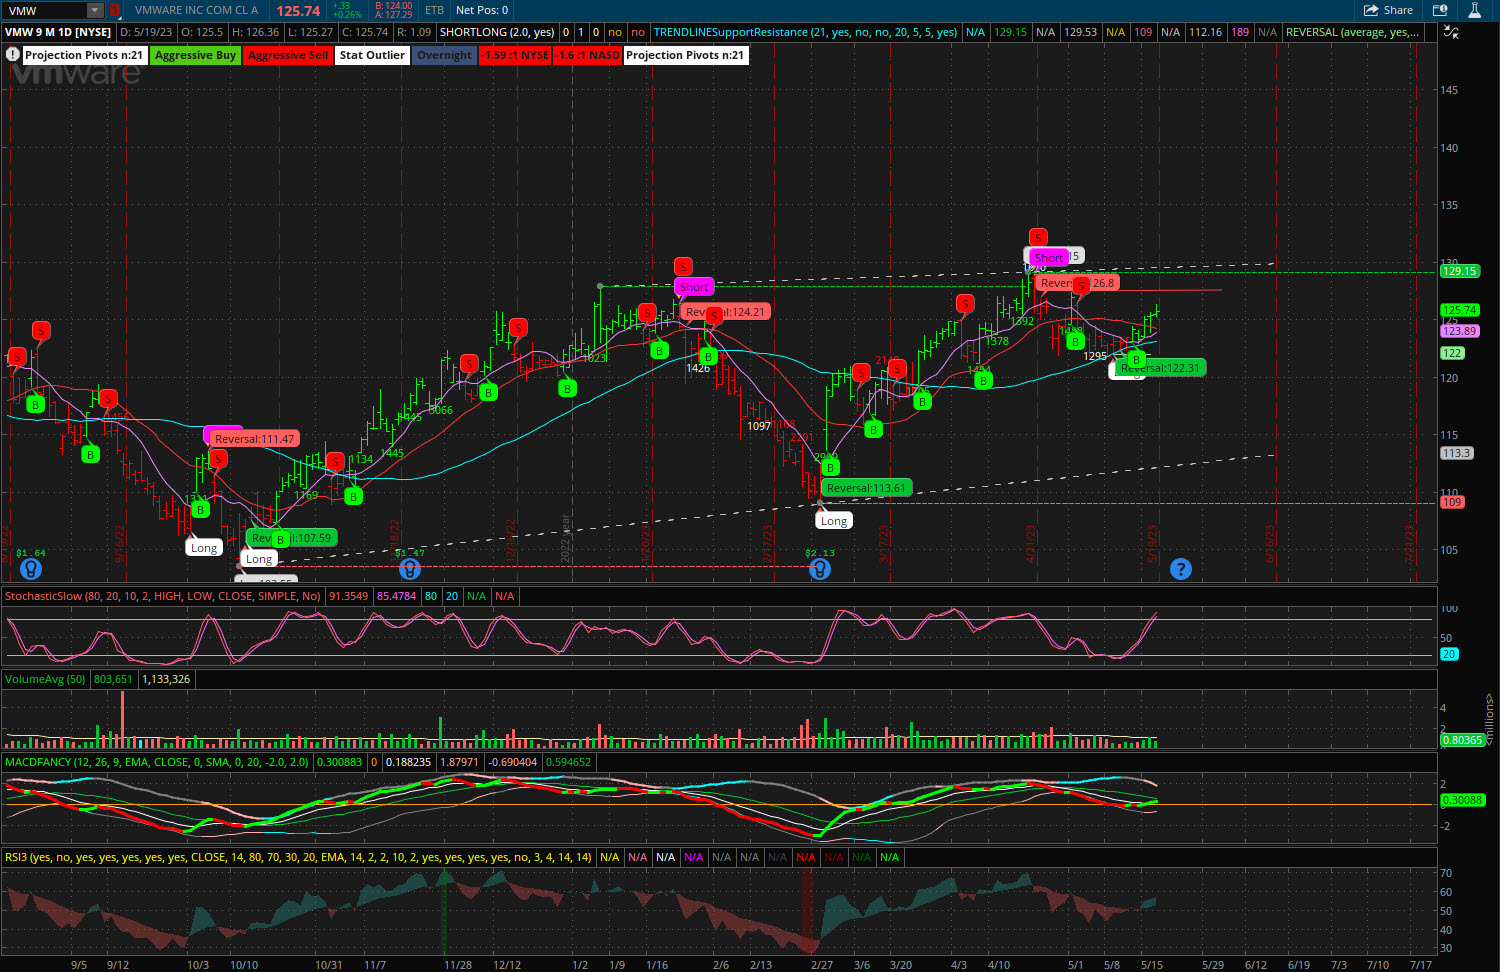Click the VMW 9 M 1D [NYSE] chart title
The width and height of the screenshot is (1500, 972).
point(58,32)
